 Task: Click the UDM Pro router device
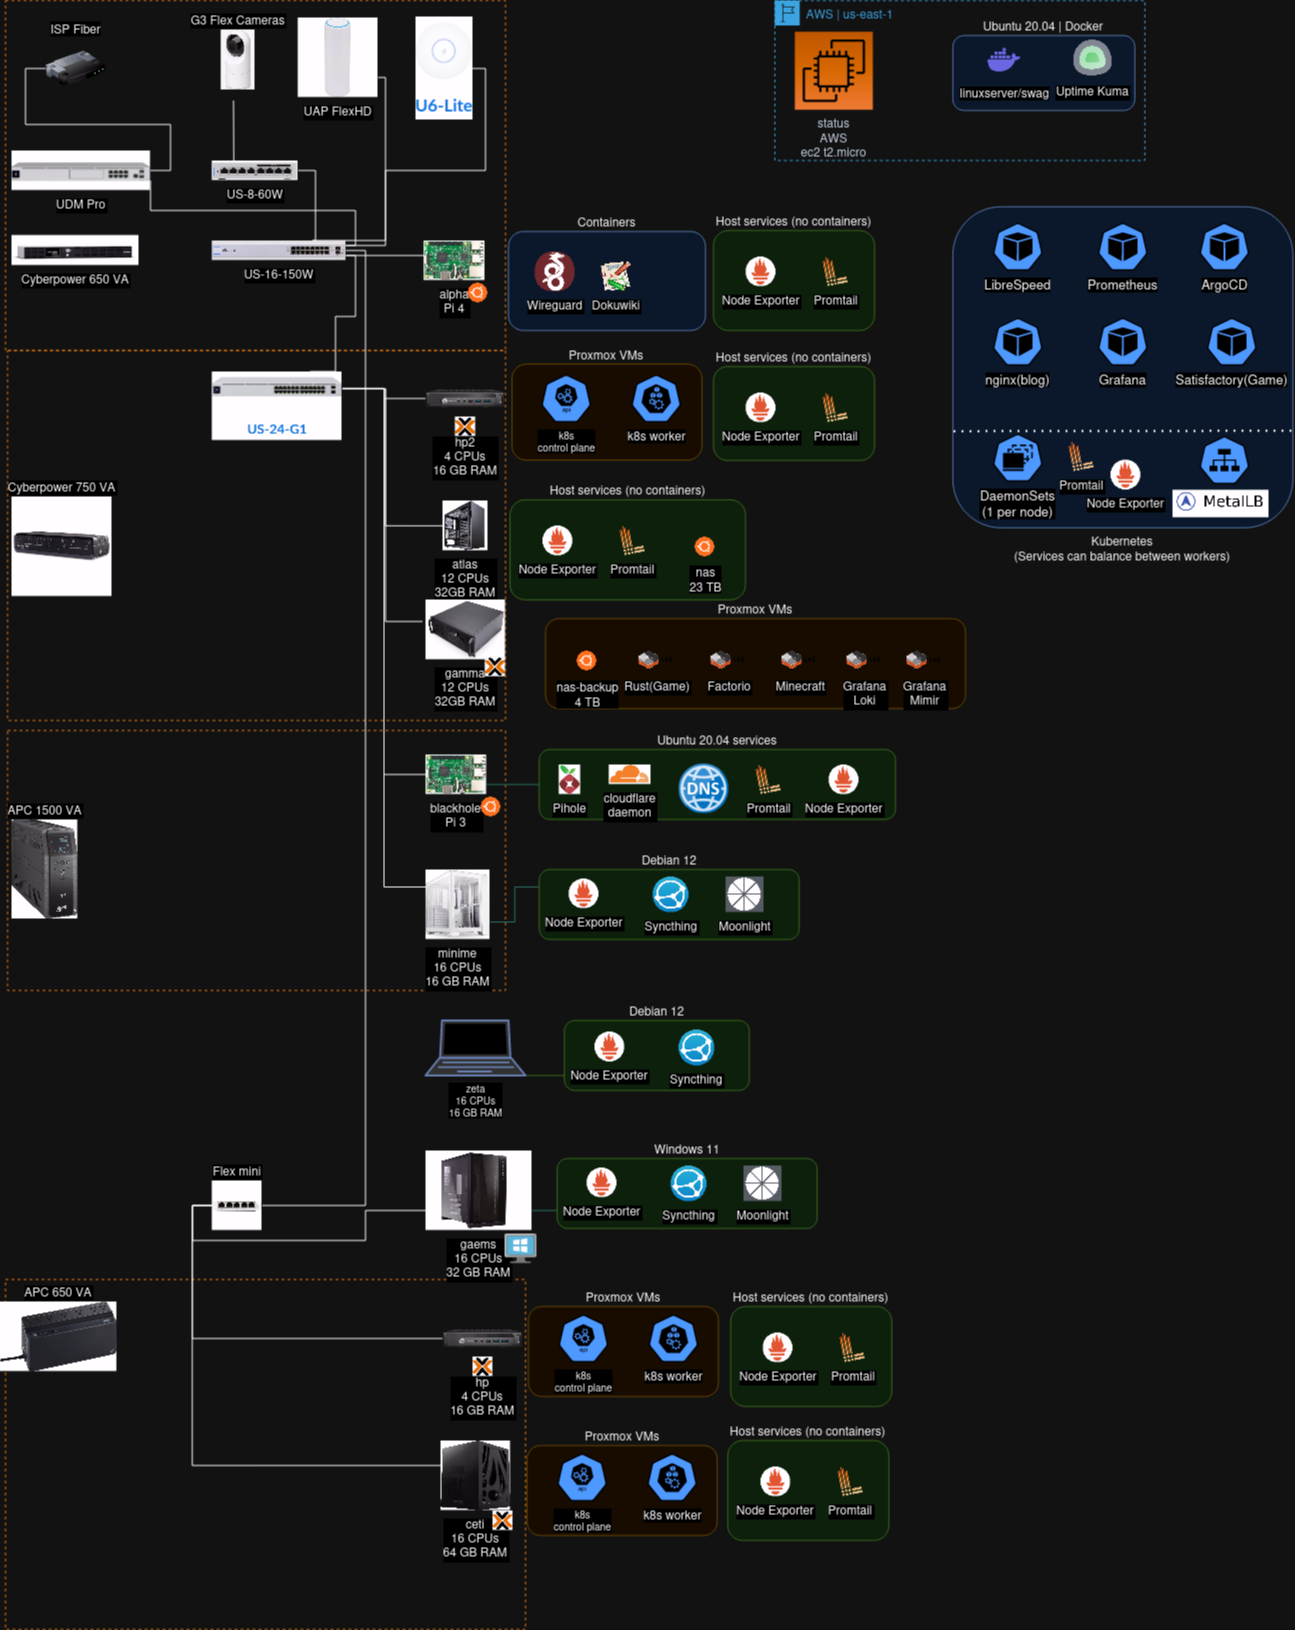coord(80,171)
